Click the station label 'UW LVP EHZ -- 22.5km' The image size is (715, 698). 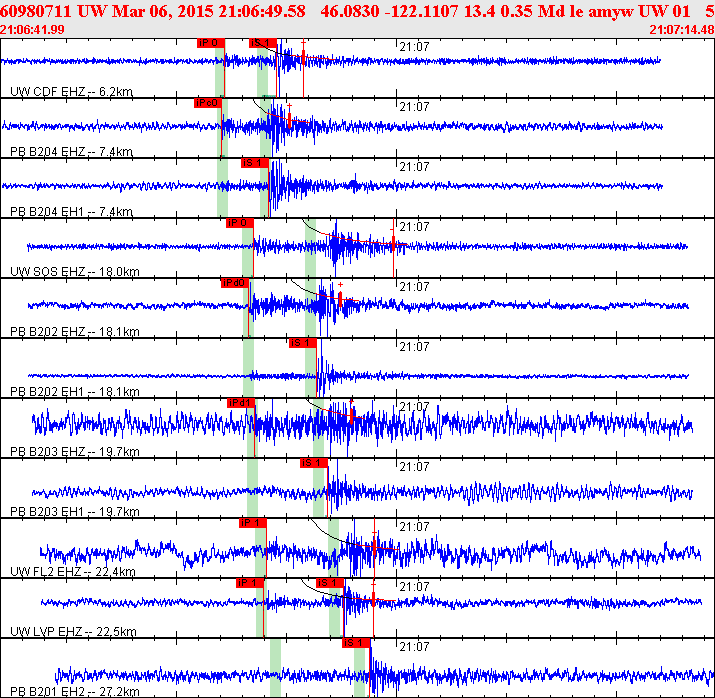[x=73, y=631]
